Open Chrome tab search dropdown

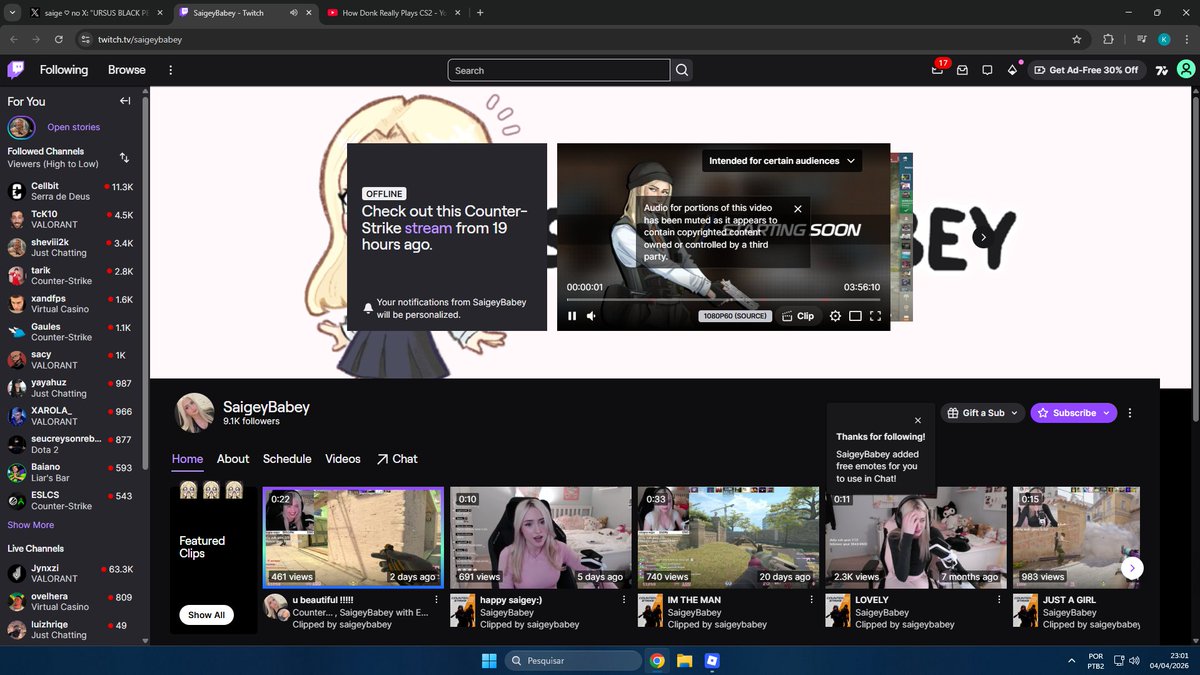pos(14,13)
